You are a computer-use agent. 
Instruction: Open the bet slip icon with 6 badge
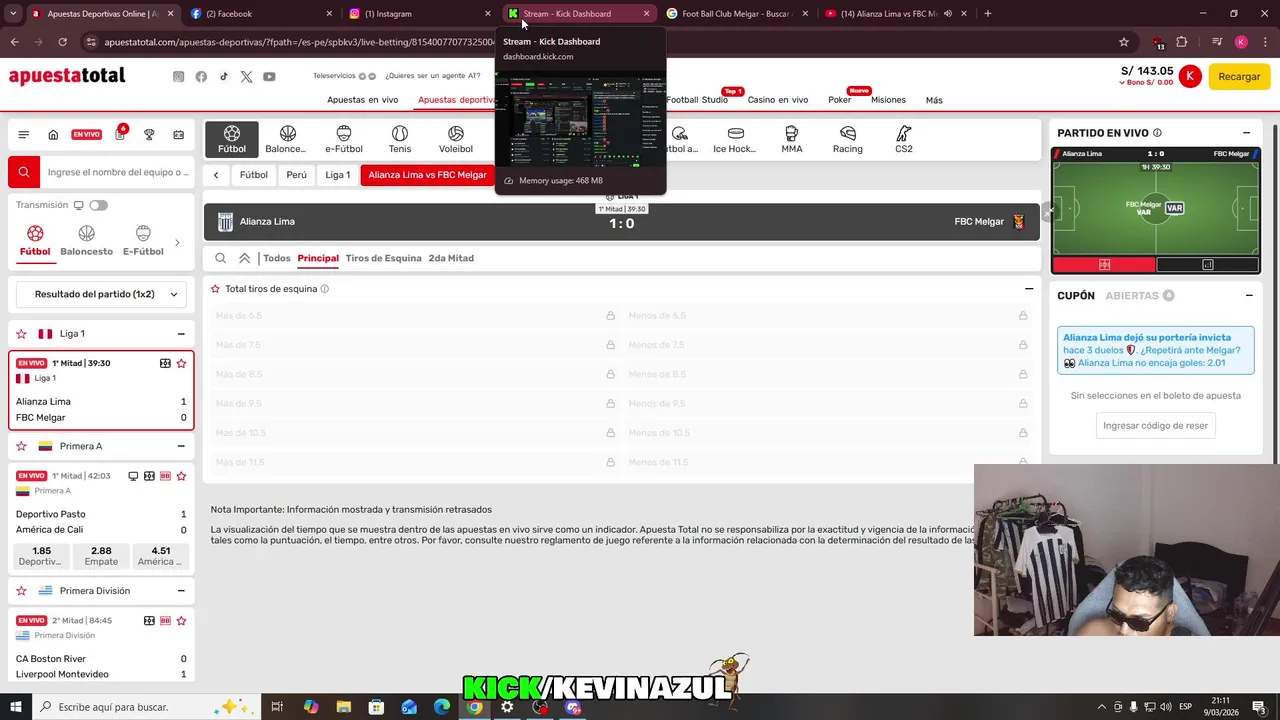[120, 134]
